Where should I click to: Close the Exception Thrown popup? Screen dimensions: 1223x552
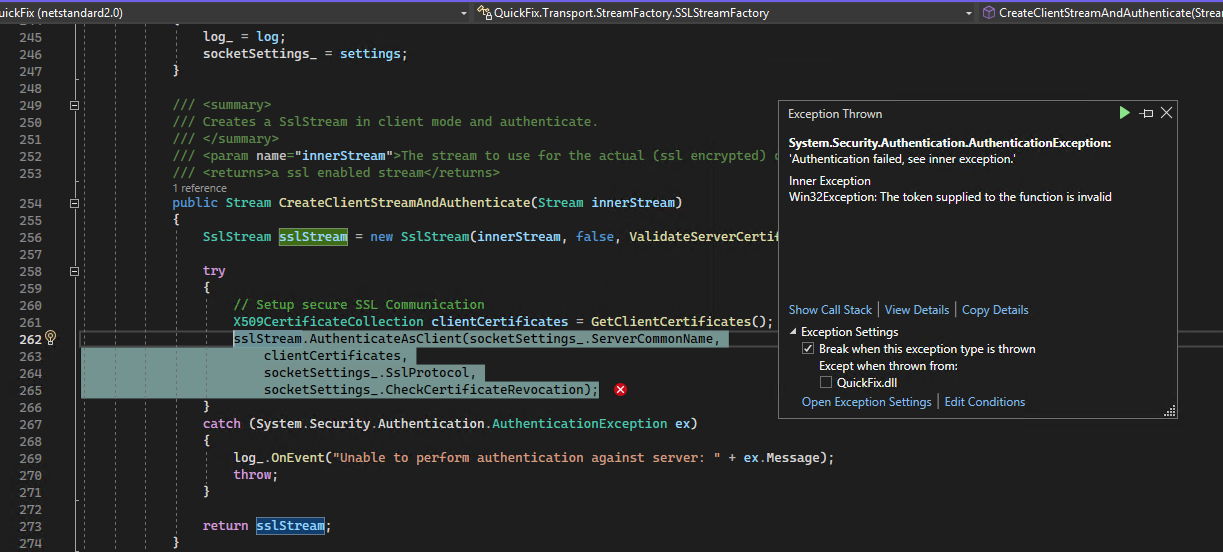(1166, 113)
